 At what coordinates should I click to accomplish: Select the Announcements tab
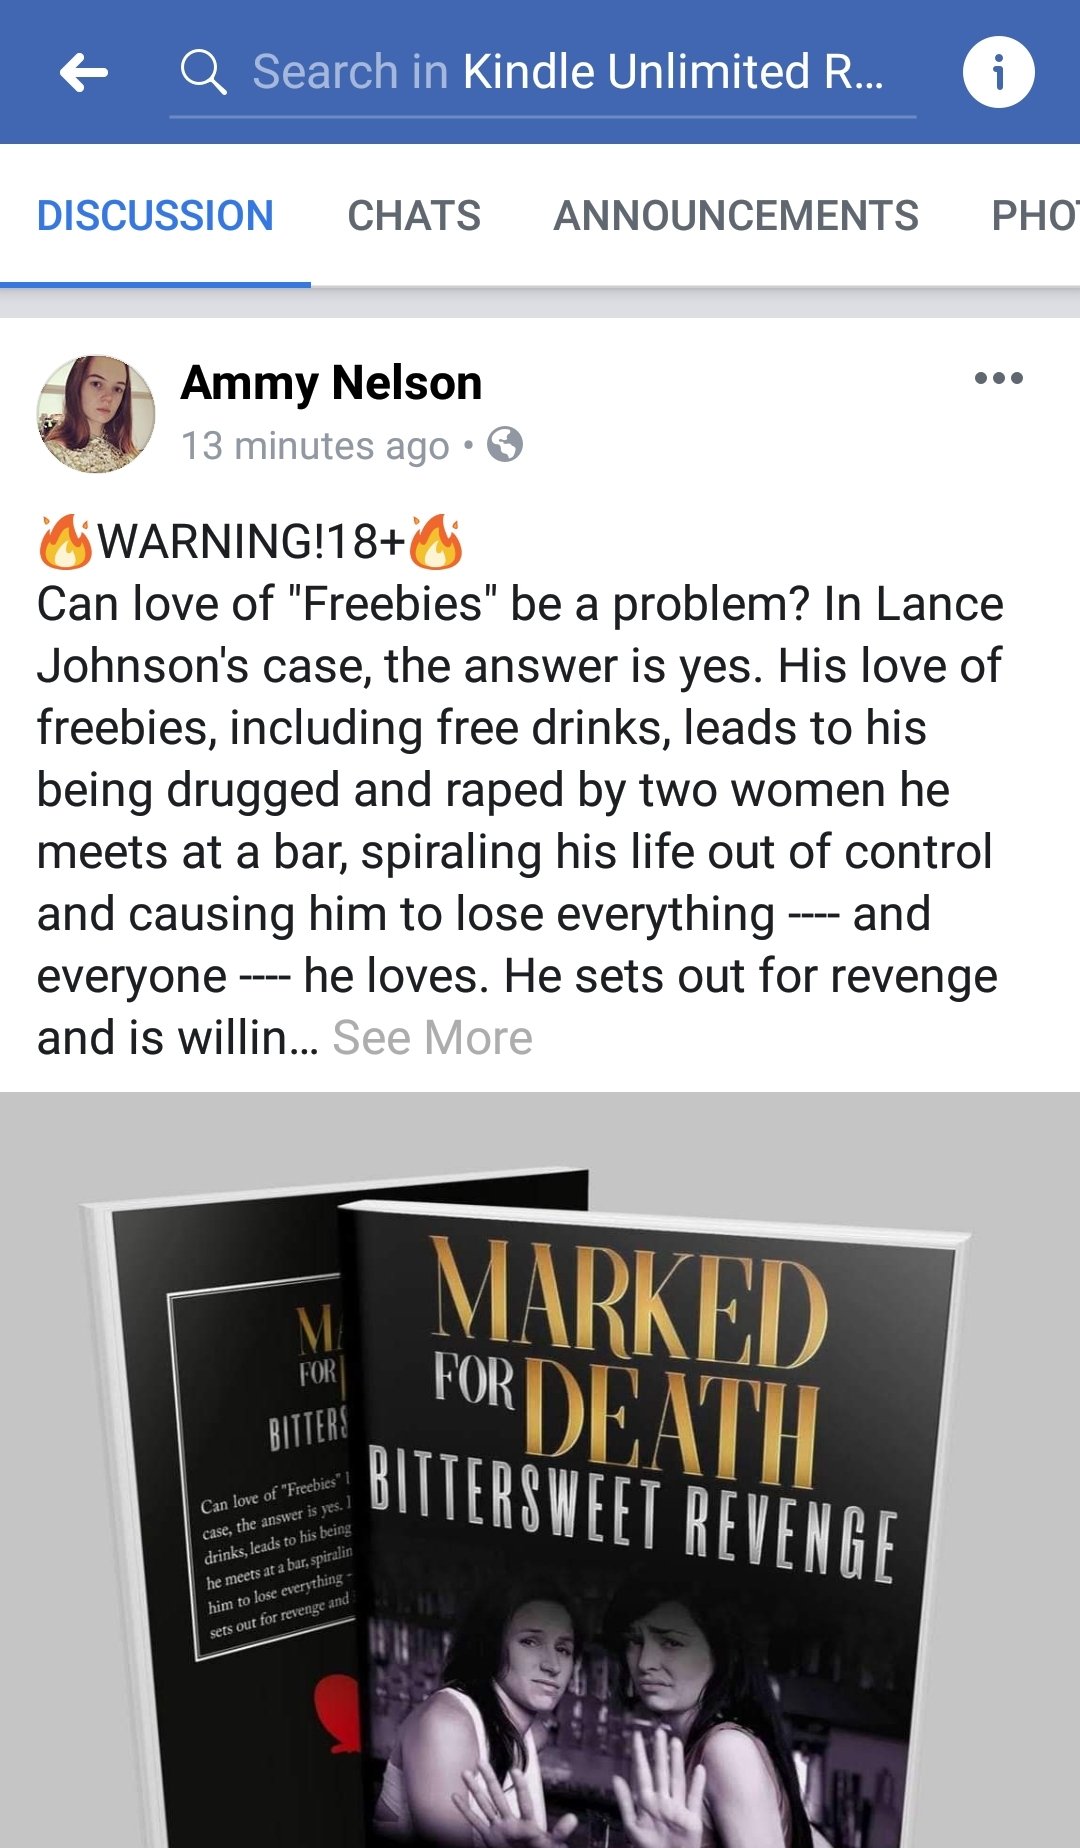pos(736,216)
